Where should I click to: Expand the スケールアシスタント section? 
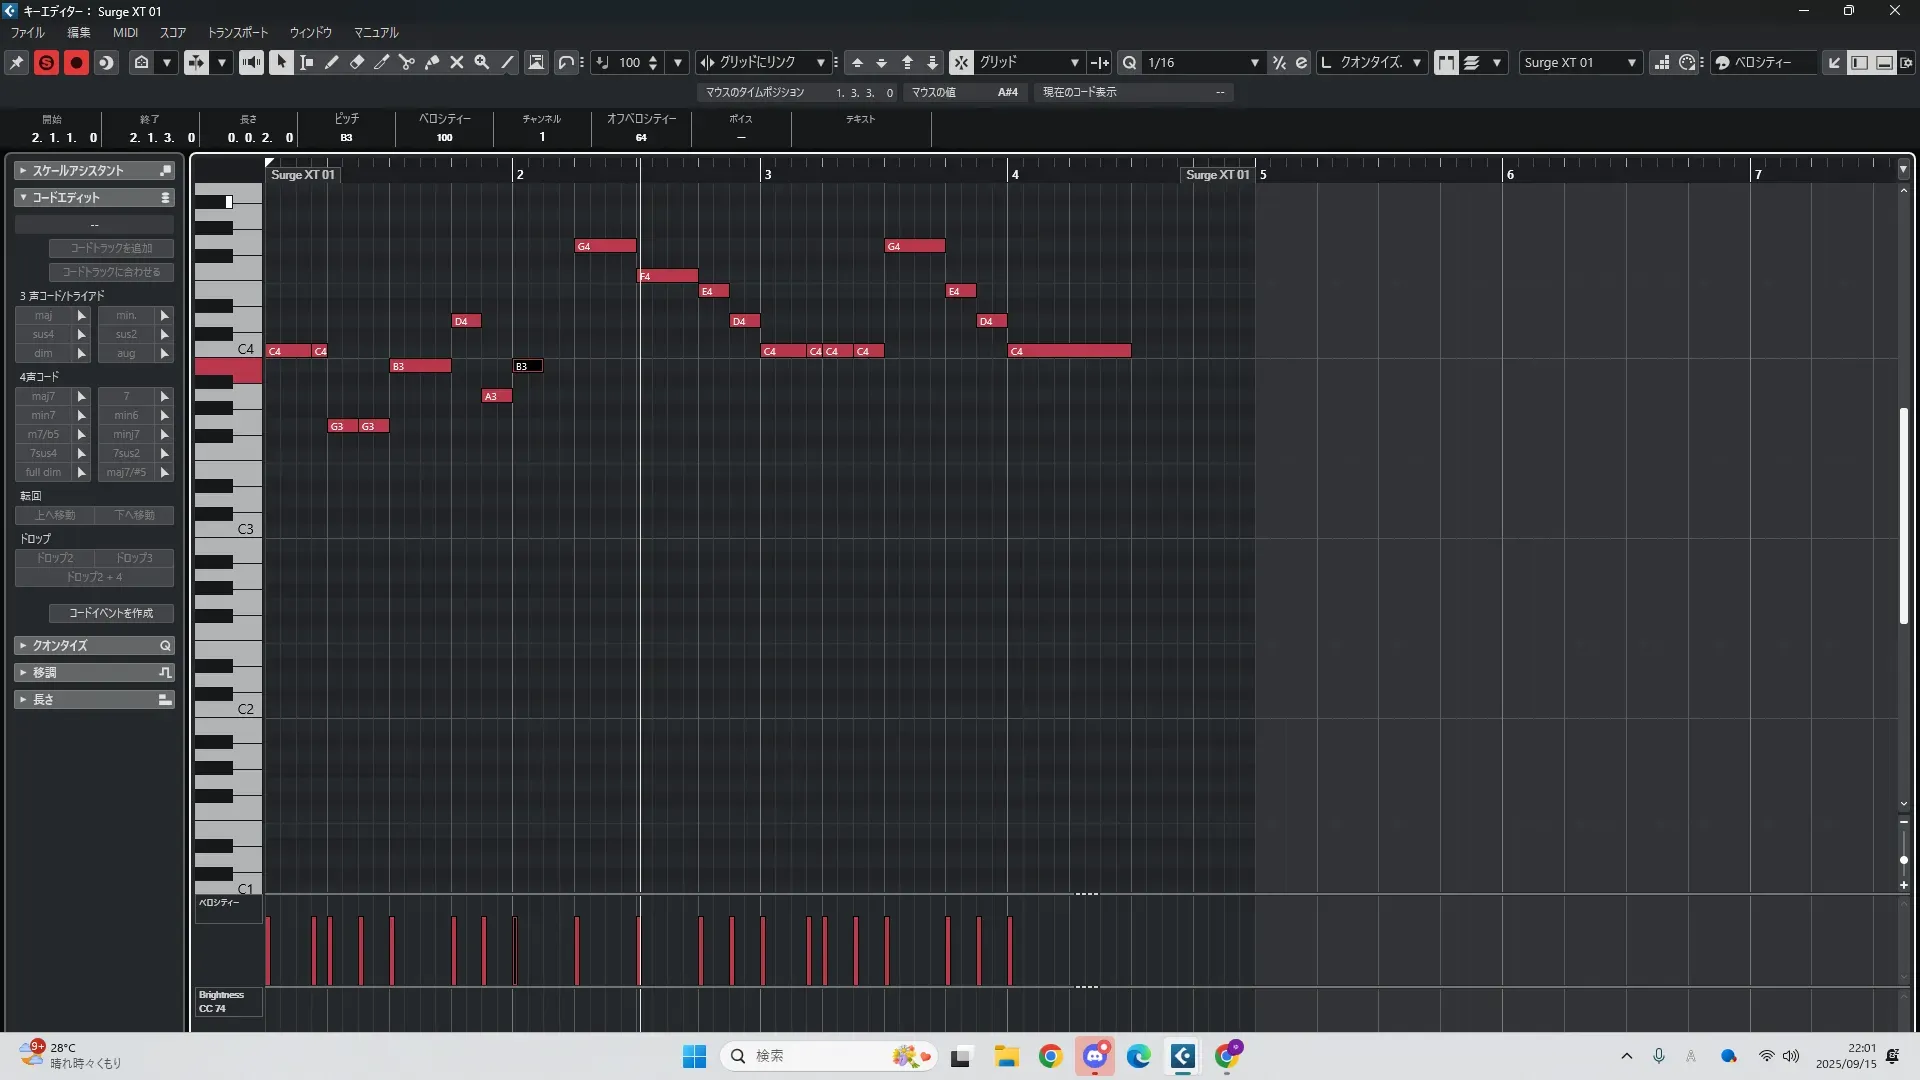[78, 171]
